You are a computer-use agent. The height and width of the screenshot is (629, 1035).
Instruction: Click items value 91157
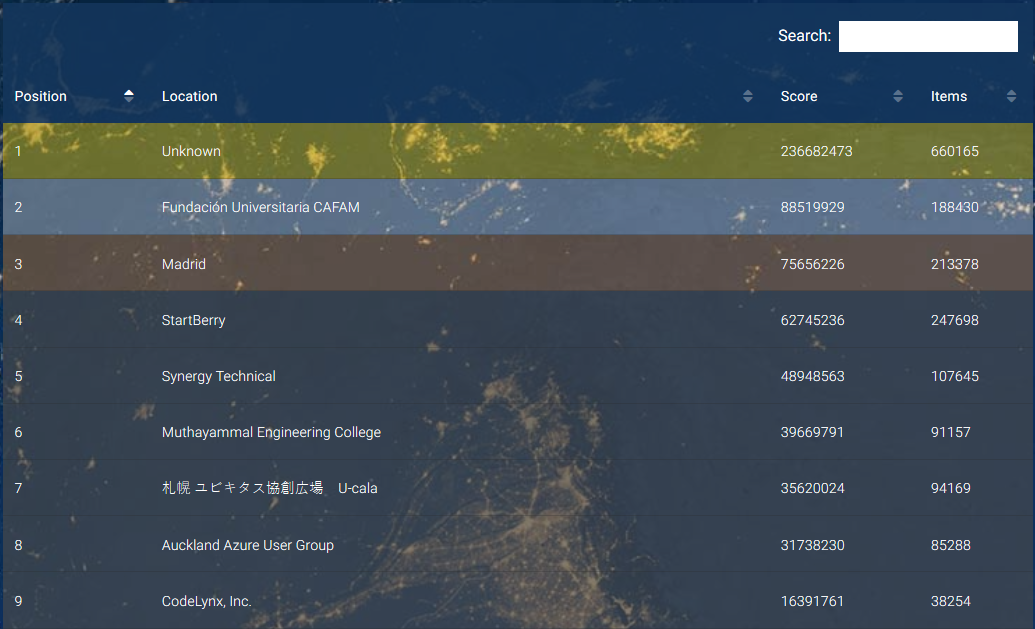[x=951, y=432]
